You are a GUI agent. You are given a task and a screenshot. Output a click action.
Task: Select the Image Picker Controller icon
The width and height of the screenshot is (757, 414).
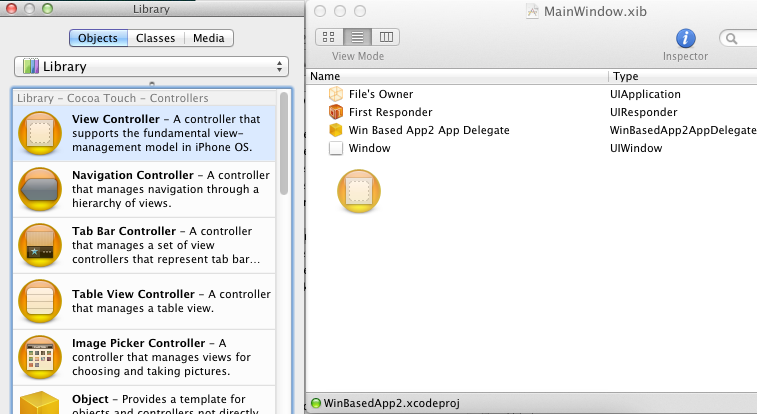[40, 357]
